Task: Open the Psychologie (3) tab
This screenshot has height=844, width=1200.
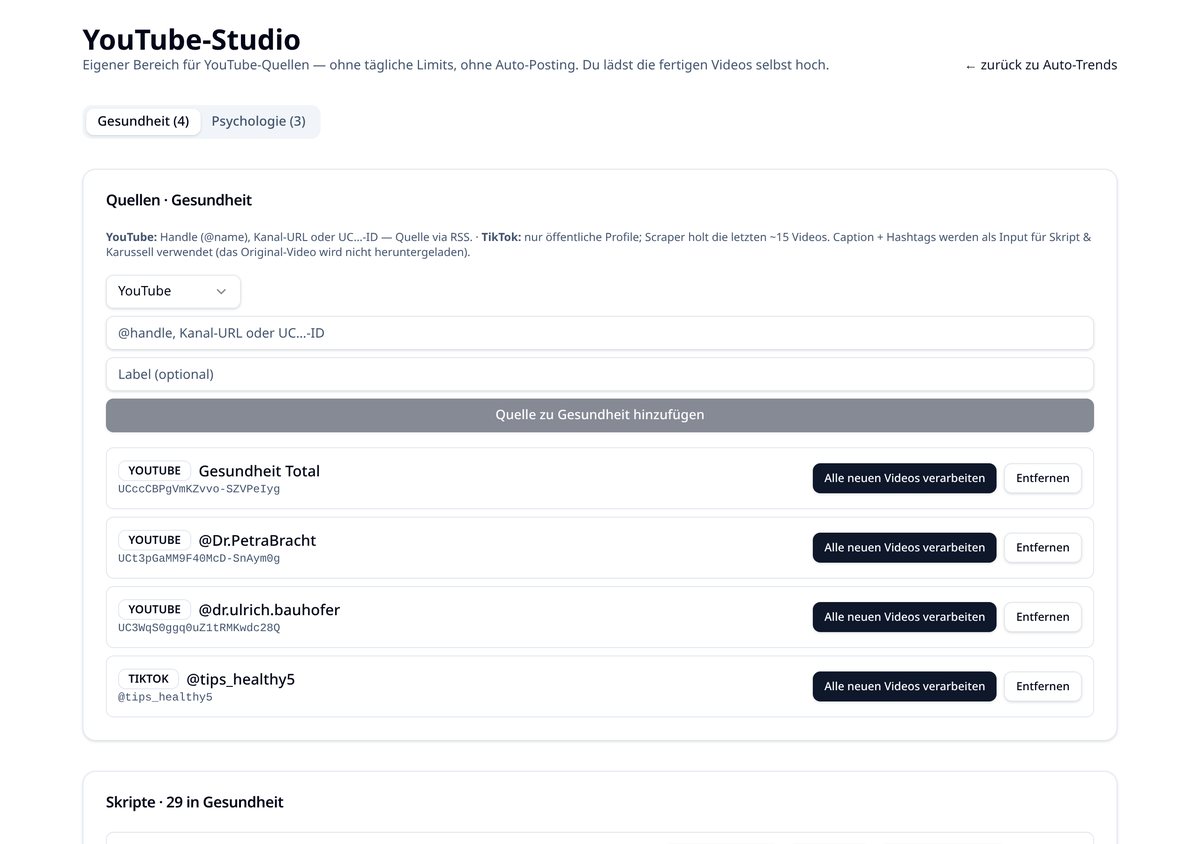Action: coord(258,121)
